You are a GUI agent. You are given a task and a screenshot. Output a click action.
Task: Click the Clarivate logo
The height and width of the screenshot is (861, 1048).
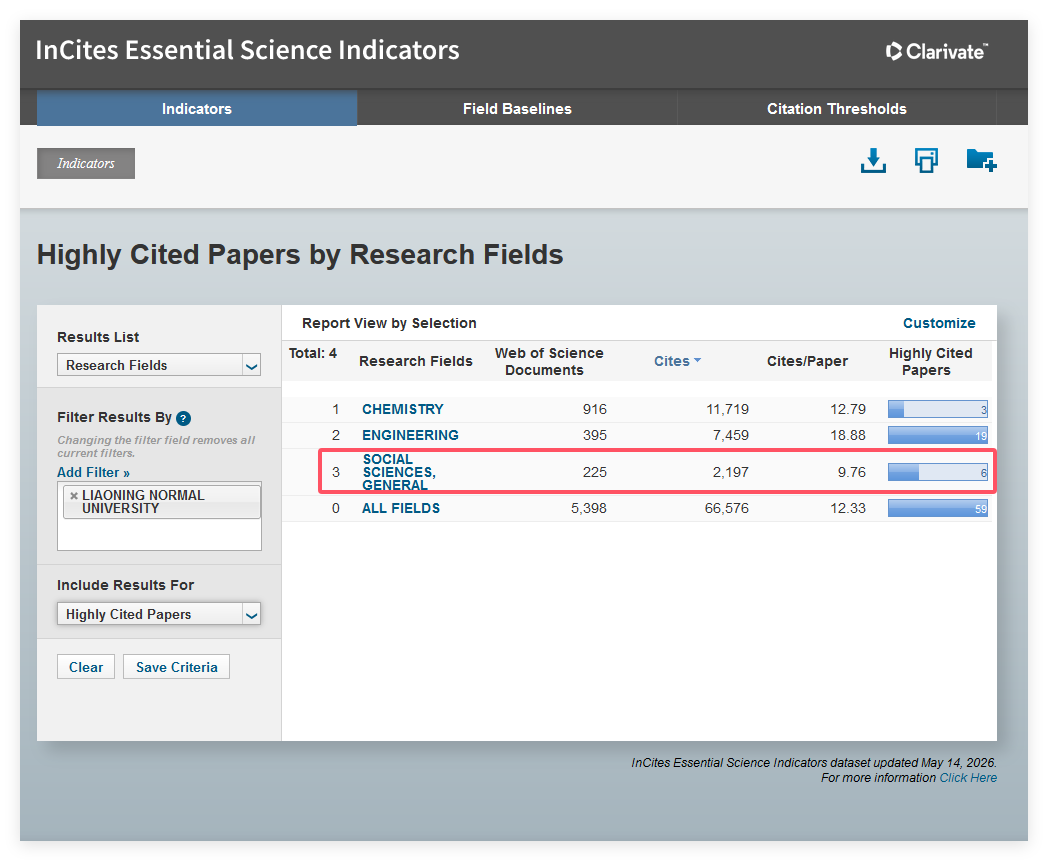tap(936, 51)
